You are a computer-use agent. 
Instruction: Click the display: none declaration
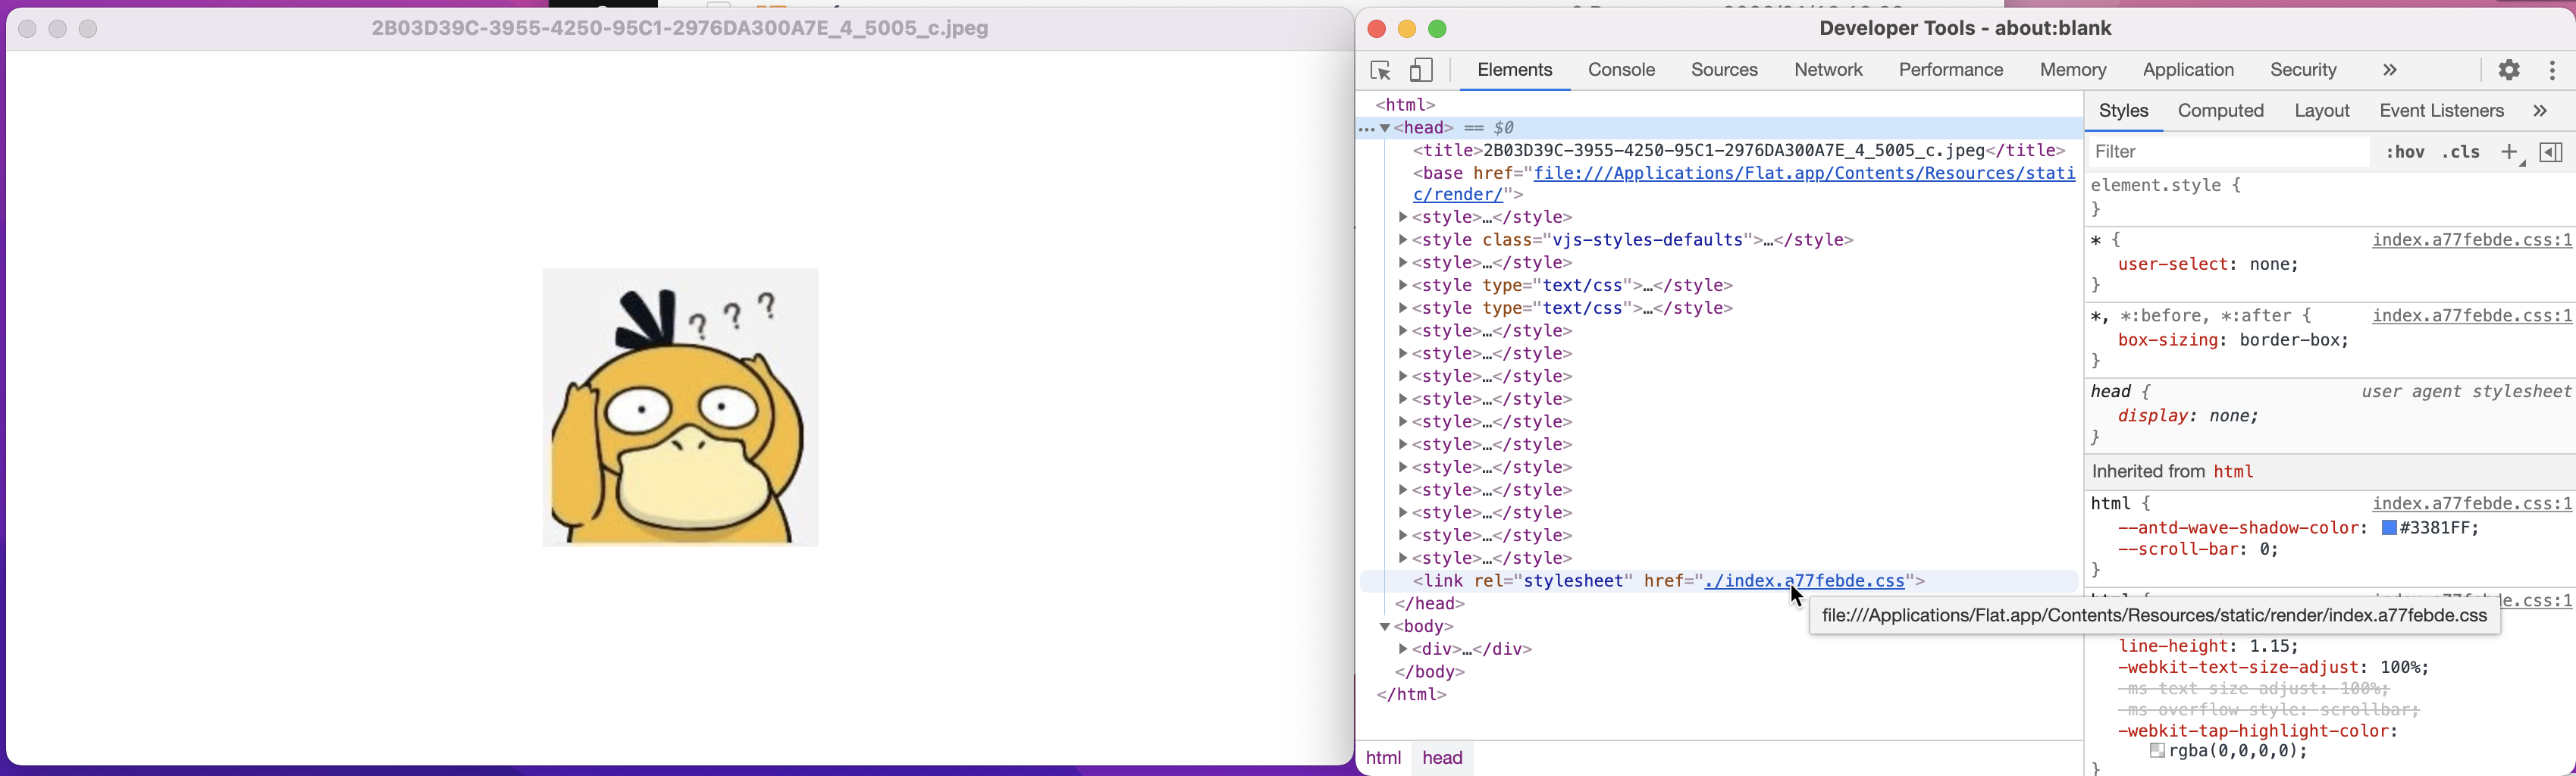(x=2188, y=417)
